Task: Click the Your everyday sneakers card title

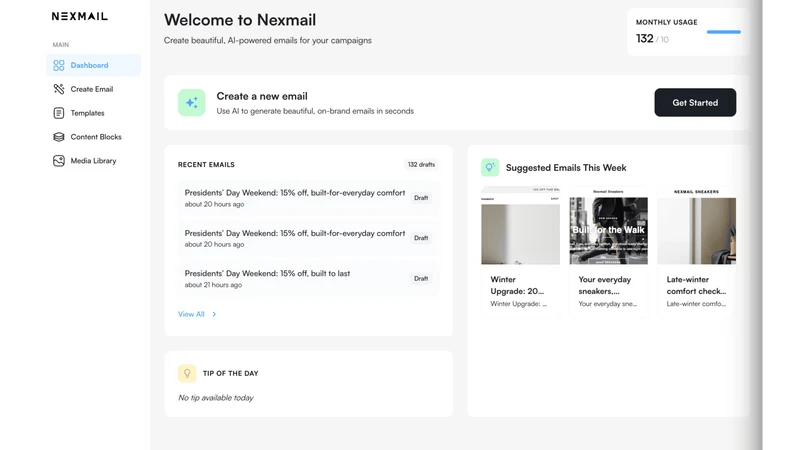Action: click(605, 285)
